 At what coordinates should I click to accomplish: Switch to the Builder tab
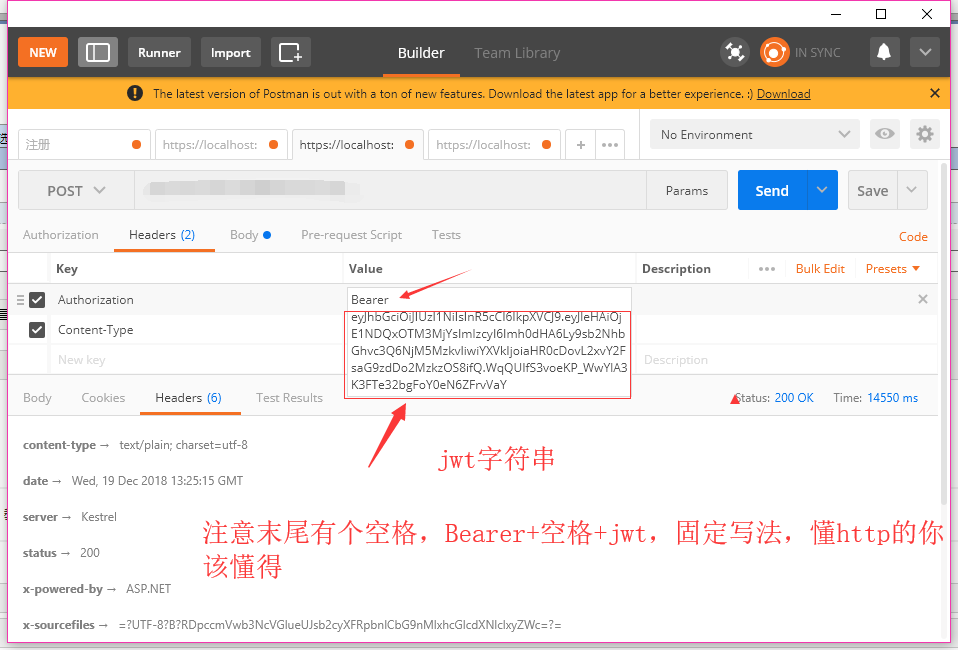[421, 53]
